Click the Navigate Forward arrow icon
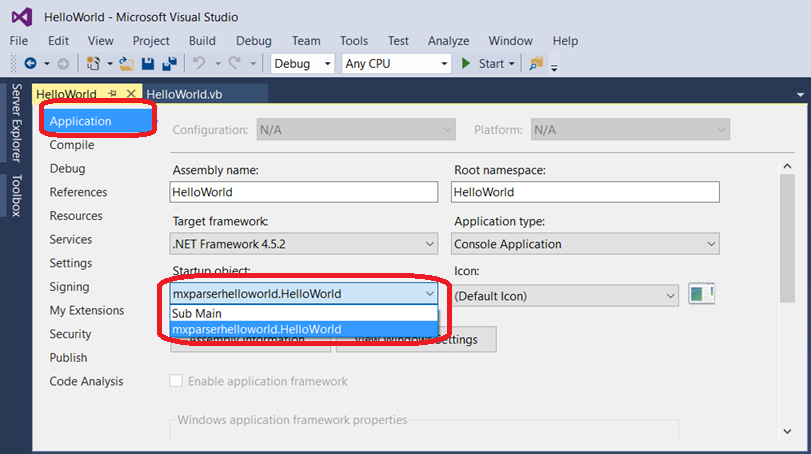This screenshot has height=454, width=811. click(x=63, y=64)
